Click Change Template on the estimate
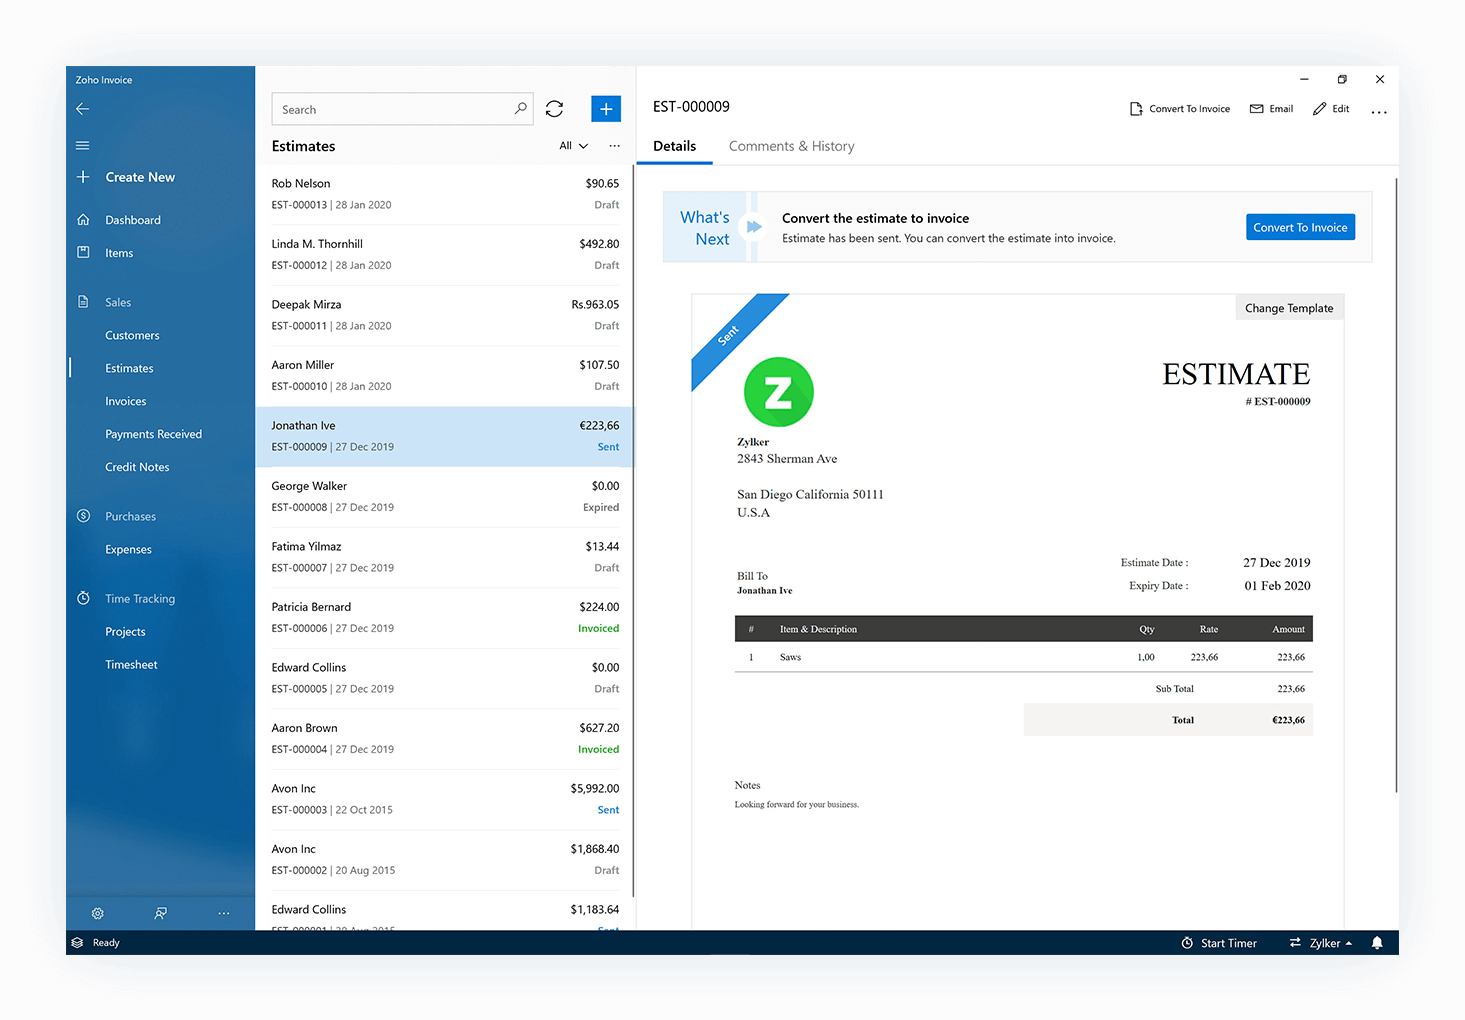 click(x=1289, y=307)
